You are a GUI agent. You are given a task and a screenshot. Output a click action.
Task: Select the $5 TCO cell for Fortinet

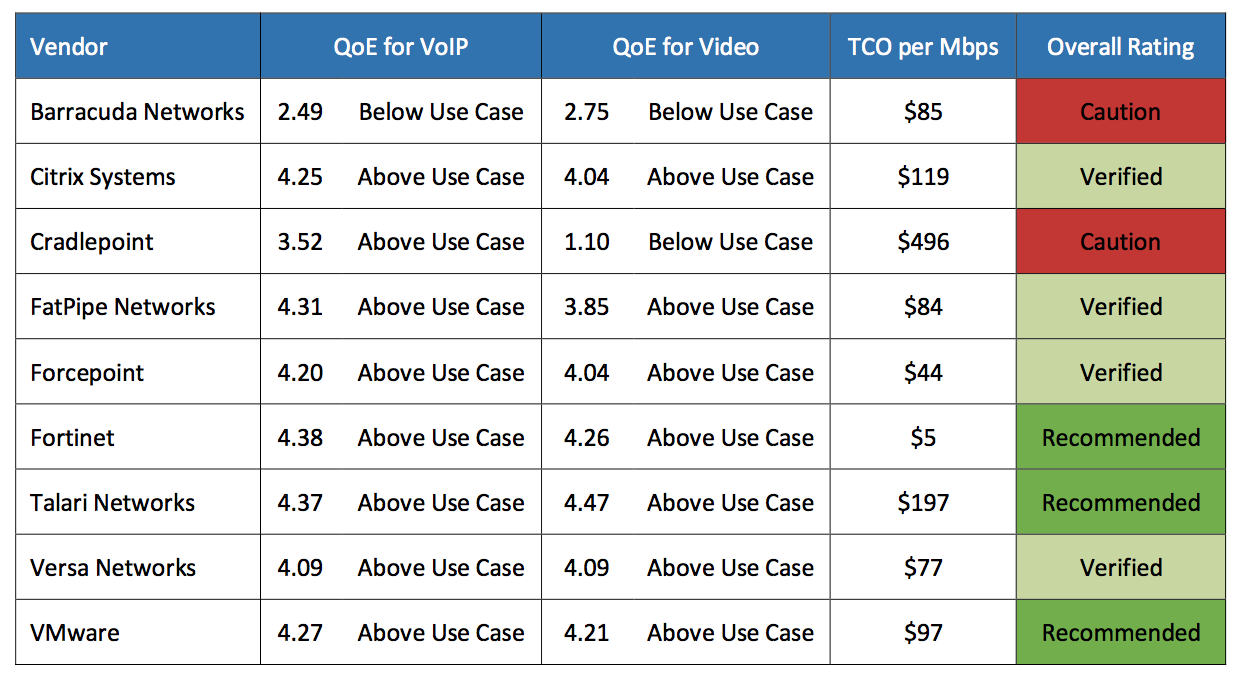922,438
